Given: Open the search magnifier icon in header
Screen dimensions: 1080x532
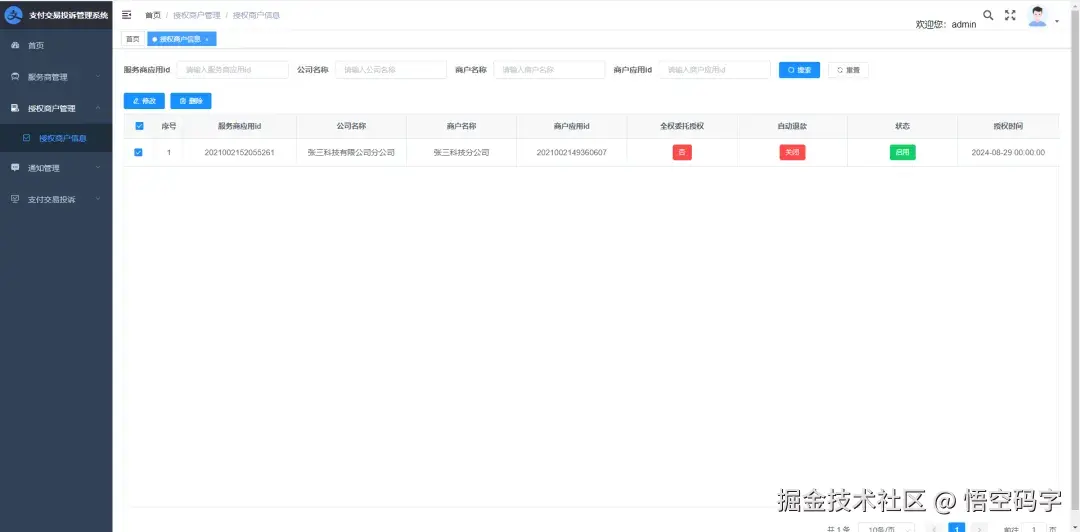Looking at the screenshot, I should pos(988,15).
